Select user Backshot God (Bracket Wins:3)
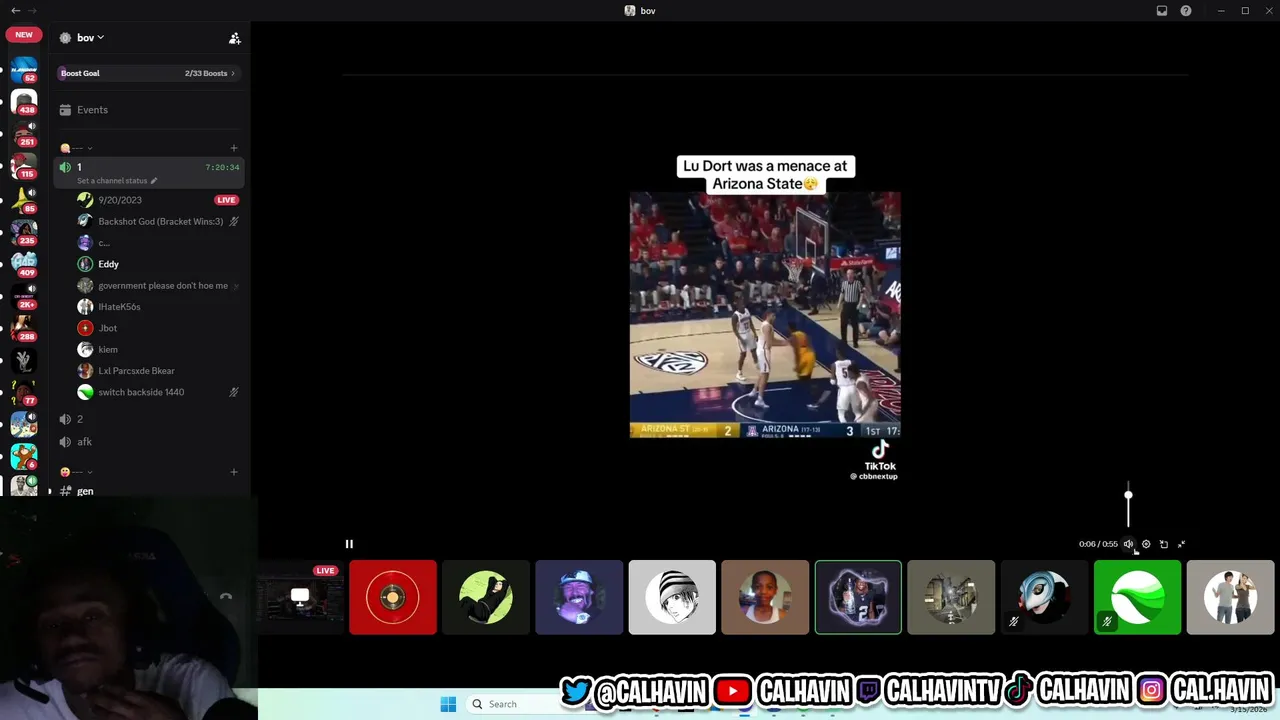 pyautogui.click(x=160, y=221)
